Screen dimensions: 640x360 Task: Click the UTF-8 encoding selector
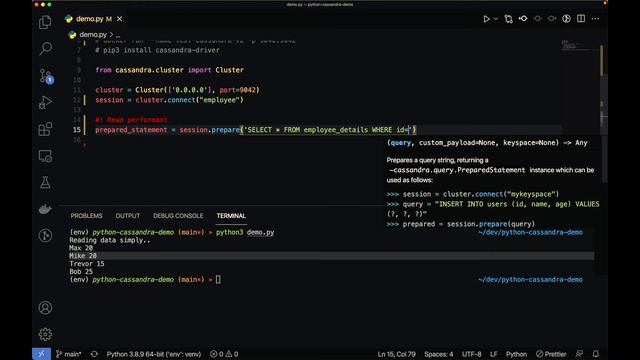(x=471, y=354)
